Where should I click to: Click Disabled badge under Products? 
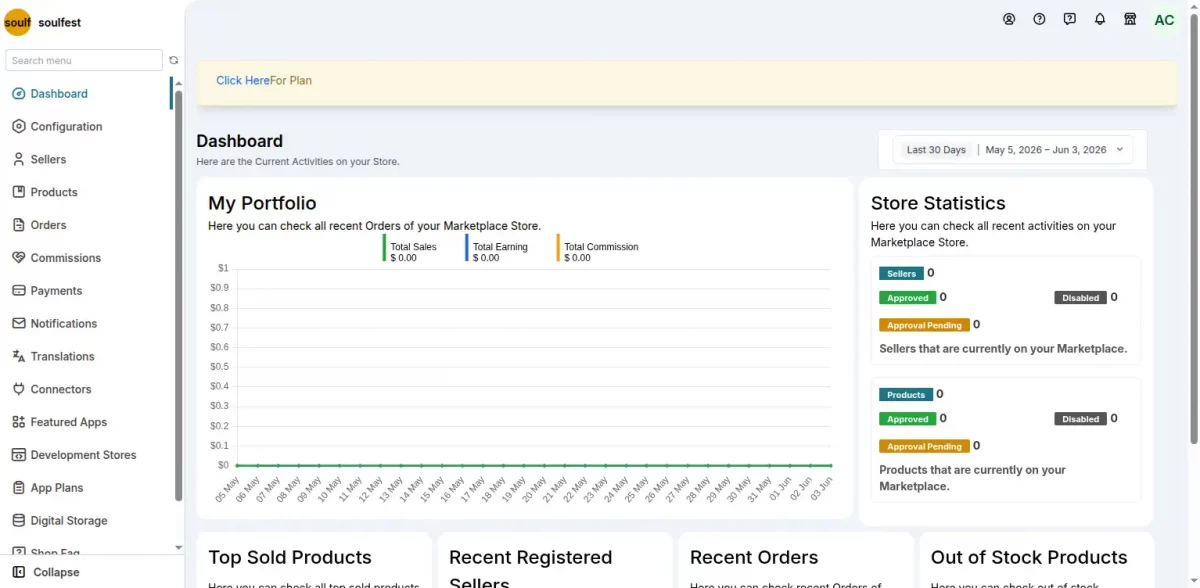click(1080, 419)
